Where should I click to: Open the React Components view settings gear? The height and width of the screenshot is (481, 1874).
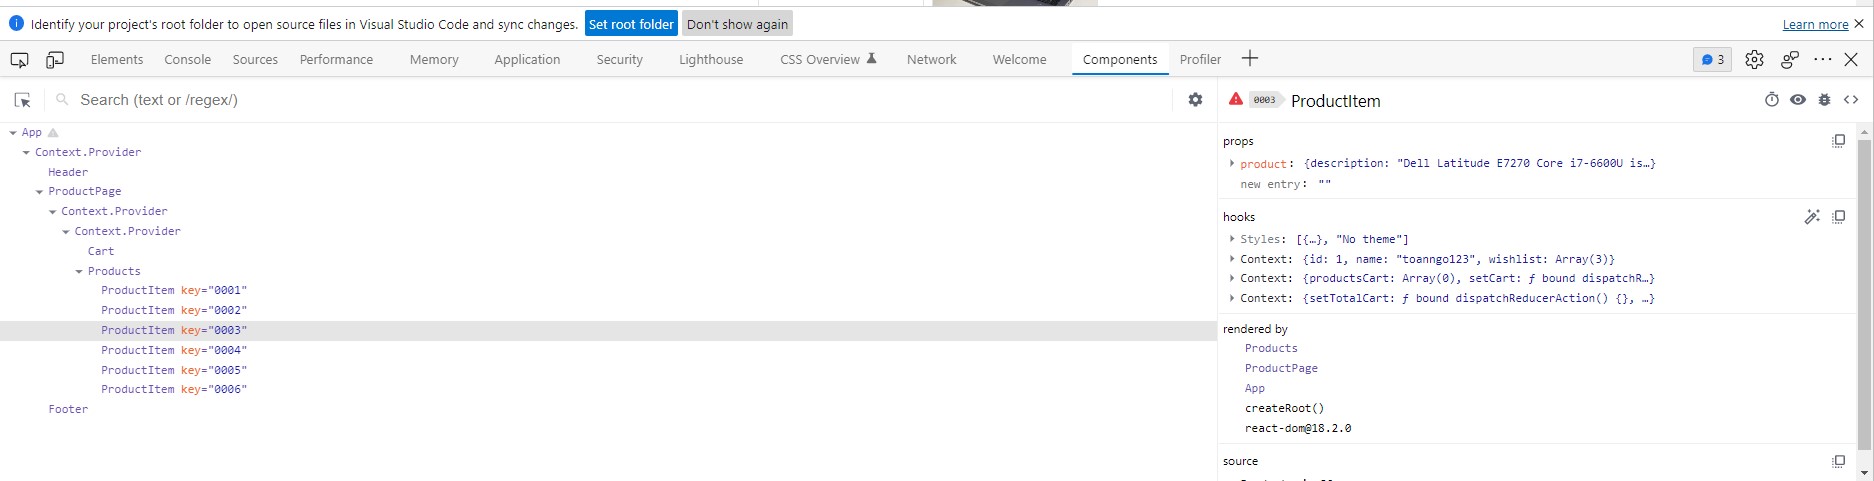click(x=1195, y=100)
